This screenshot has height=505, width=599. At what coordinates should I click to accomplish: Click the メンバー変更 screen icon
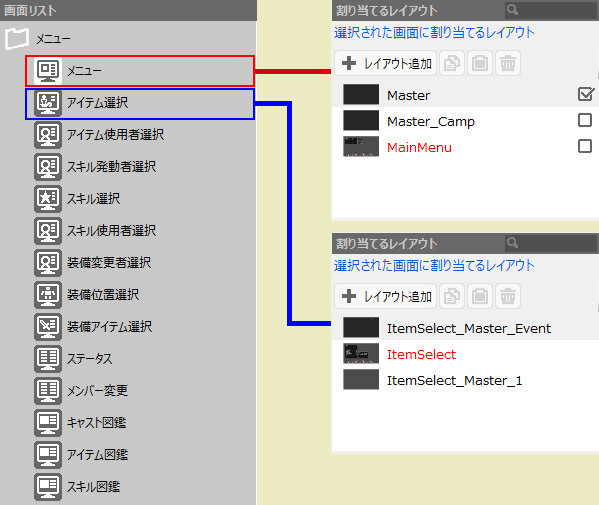coord(48,391)
